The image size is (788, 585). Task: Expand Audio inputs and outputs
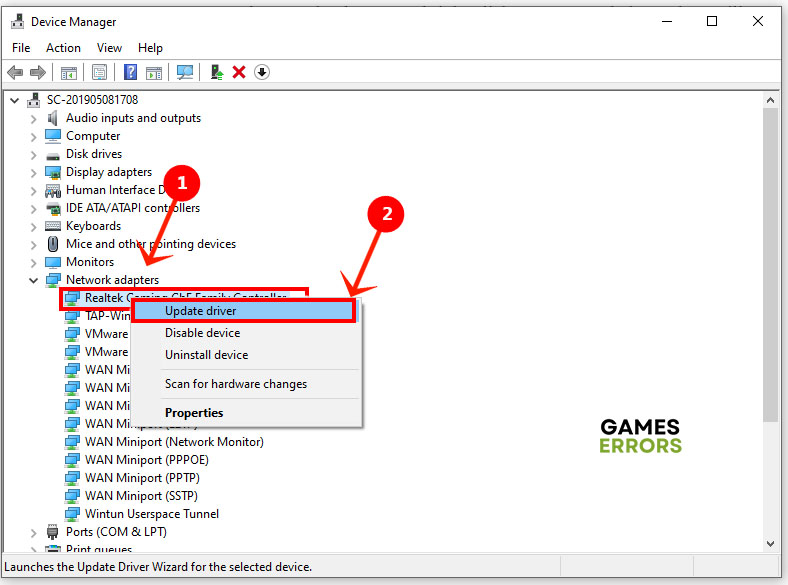pyautogui.click(x=33, y=119)
